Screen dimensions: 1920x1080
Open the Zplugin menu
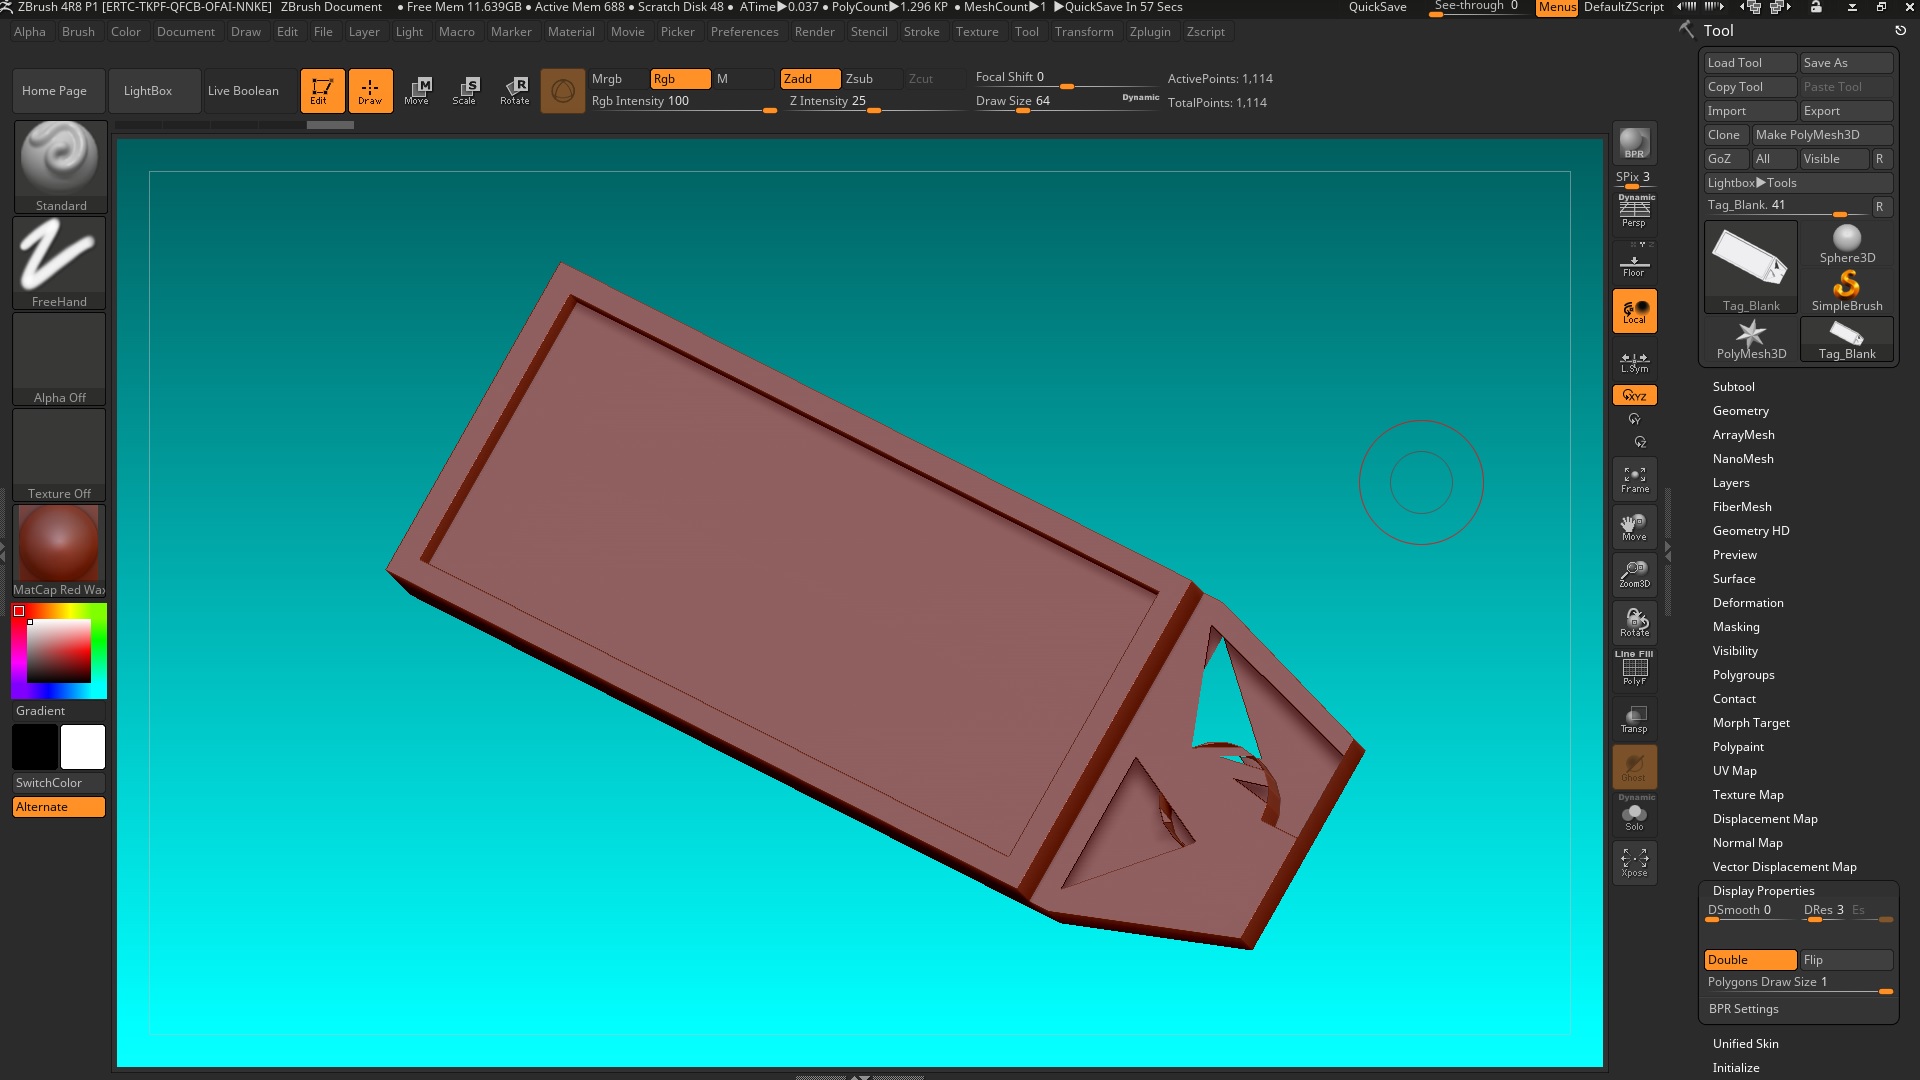[x=1150, y=32]
